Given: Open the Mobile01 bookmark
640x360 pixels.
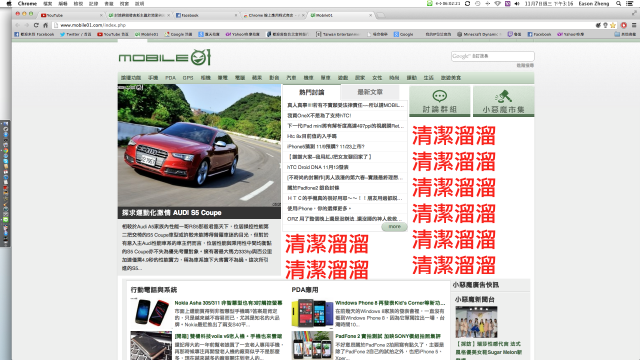Looking at the screenshot, I should coord(147,34).
